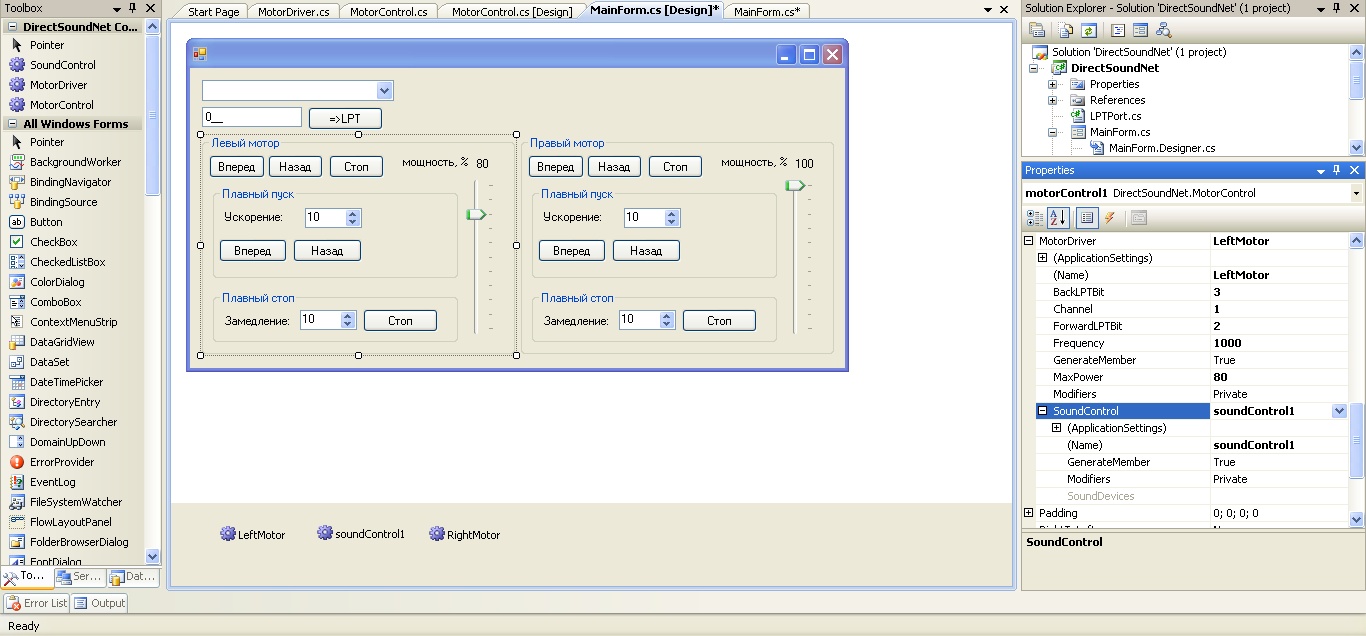Open the Error List tab
This screenshot has height=636, width=1366.
(37, 603)
